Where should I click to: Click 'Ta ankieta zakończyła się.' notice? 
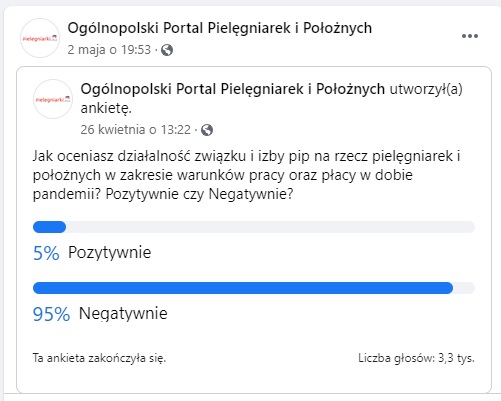[x=99, y=358]
